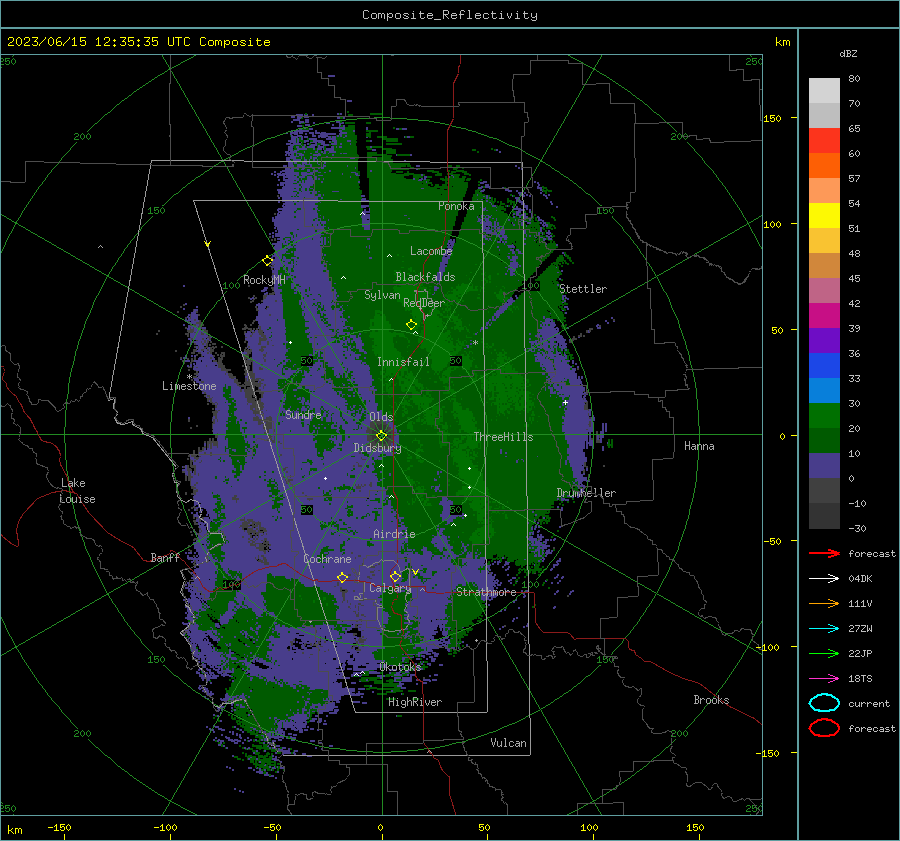
Task: Click the slate indigo dBZ swatch
Action: coord(824,466)
